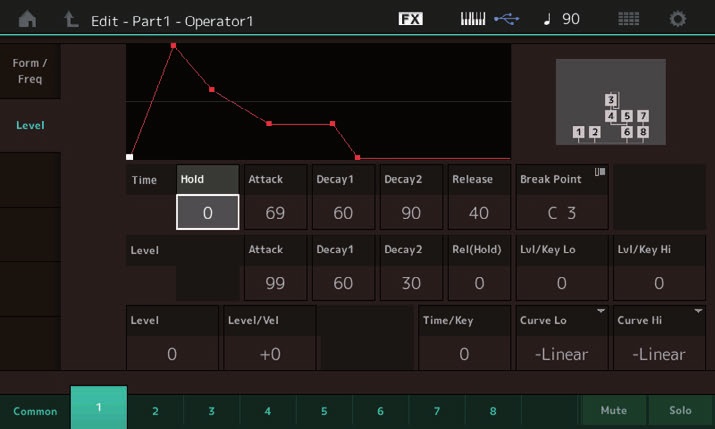The width and height of the screenshot is (715, 429).
Task: Click the Edit - Part1 - Operator1 title
Action: click(x=171, y=21)
